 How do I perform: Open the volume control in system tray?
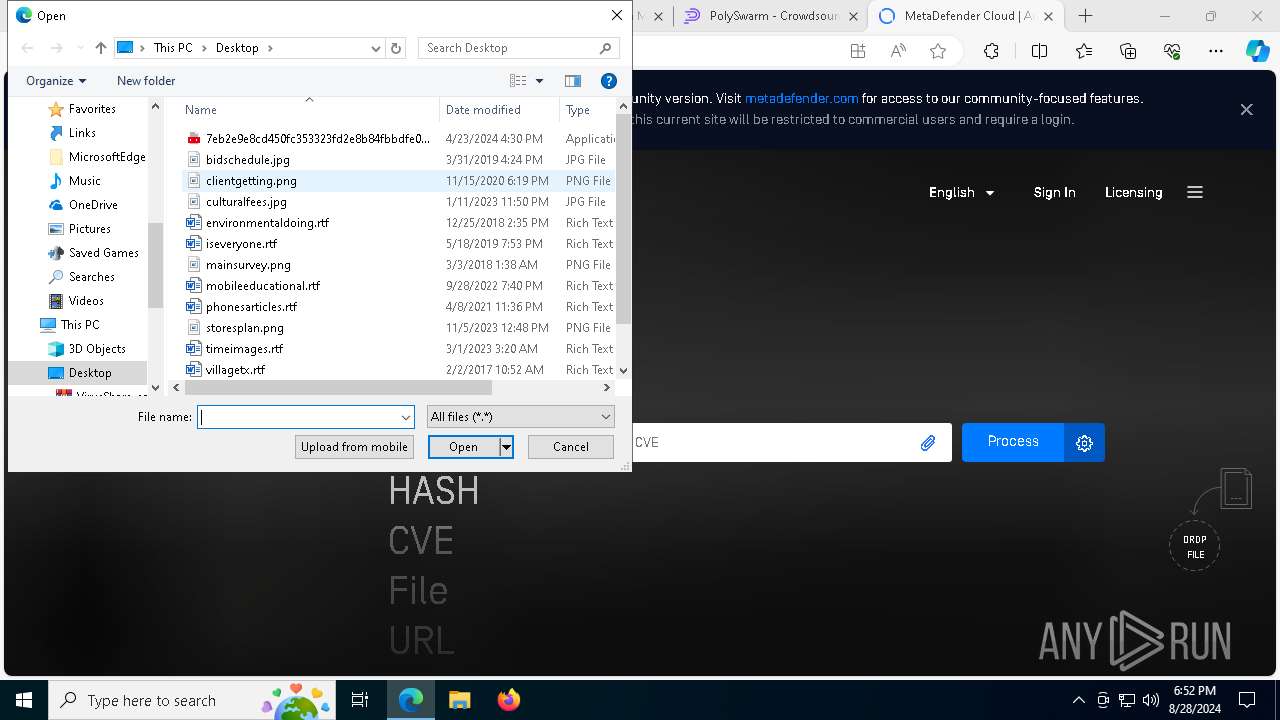pos(1151,700)
